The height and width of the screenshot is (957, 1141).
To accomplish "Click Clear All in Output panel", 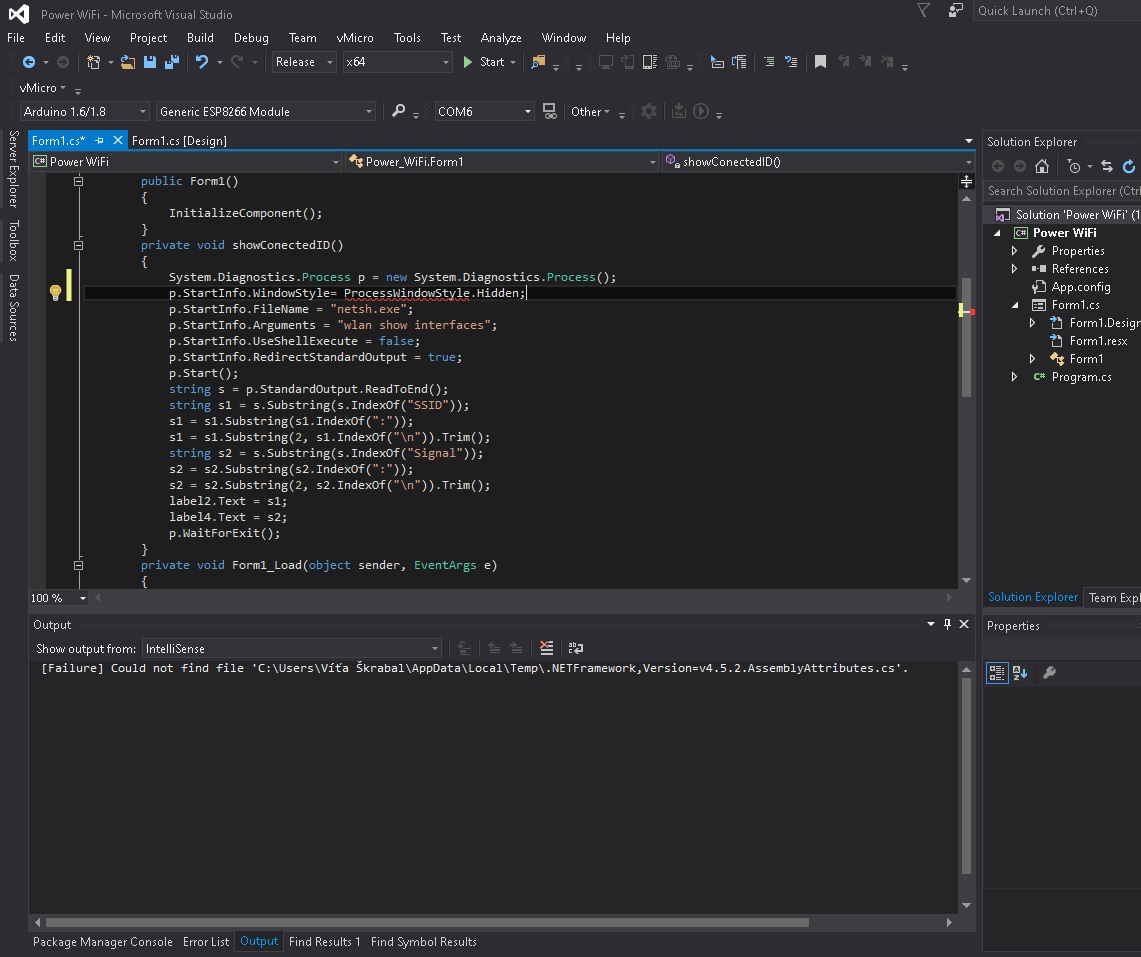I will click(x=546, y=648).
